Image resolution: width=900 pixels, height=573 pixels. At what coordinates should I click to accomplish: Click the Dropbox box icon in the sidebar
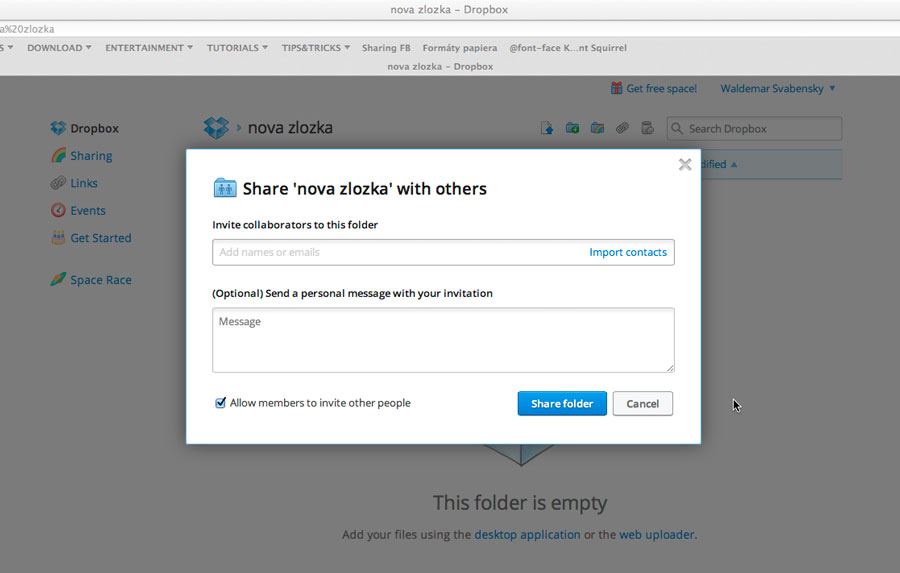pyautogui.click(x=58, y=128)
